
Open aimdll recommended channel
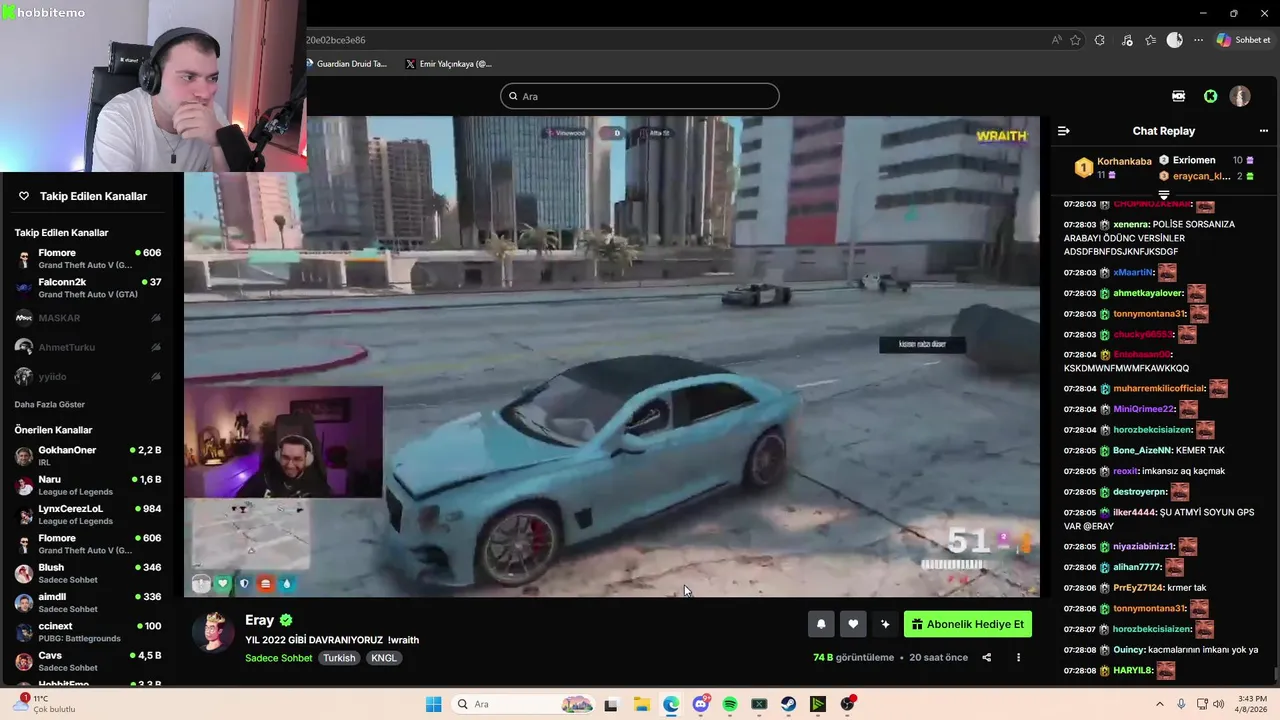(88, 602)
